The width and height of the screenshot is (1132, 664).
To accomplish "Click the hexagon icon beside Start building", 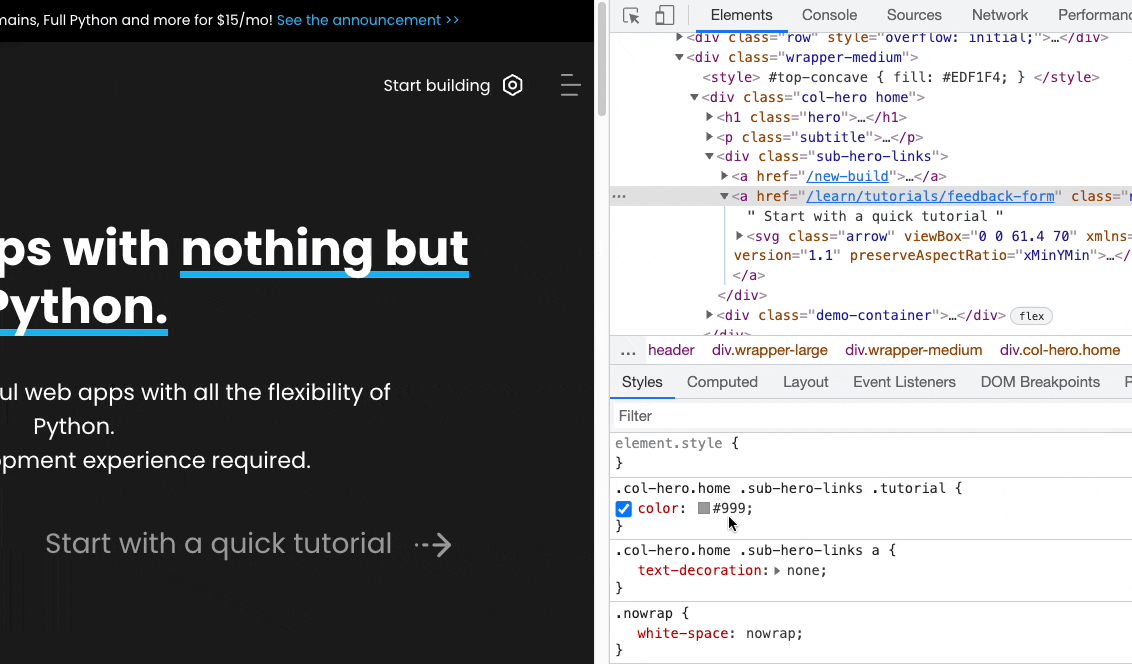I will (x=513, y=85).
